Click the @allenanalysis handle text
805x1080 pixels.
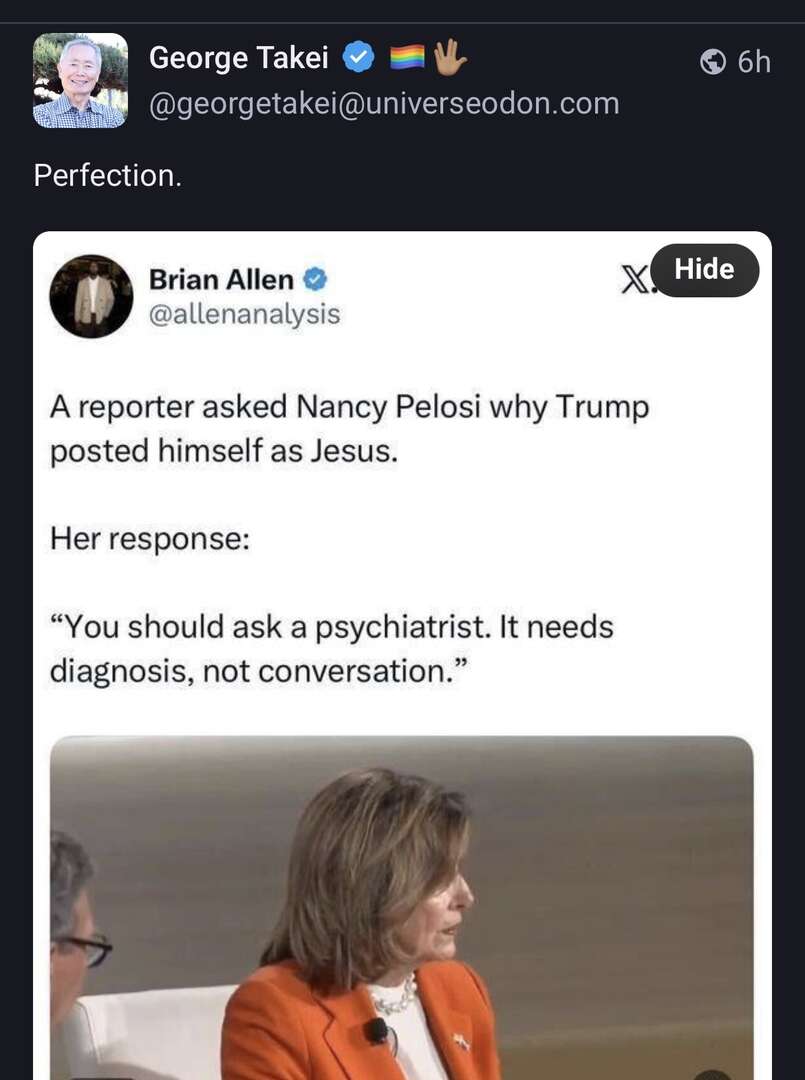[x=244, y=315]
